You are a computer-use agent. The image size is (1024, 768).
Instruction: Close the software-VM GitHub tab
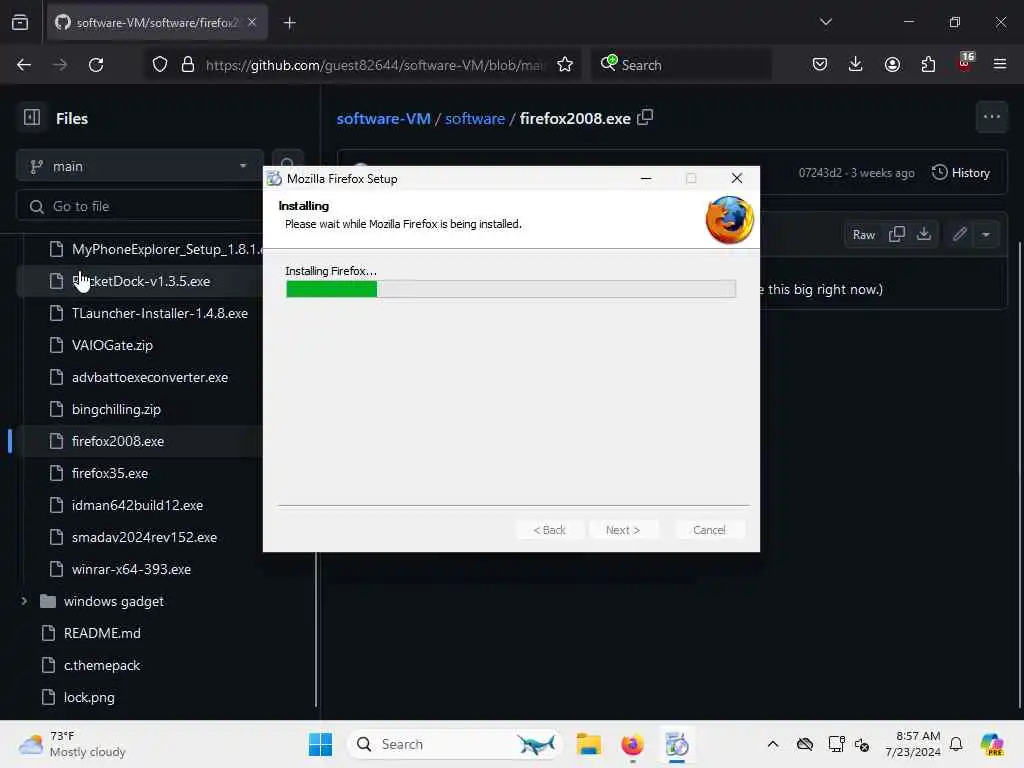point(252,22)
